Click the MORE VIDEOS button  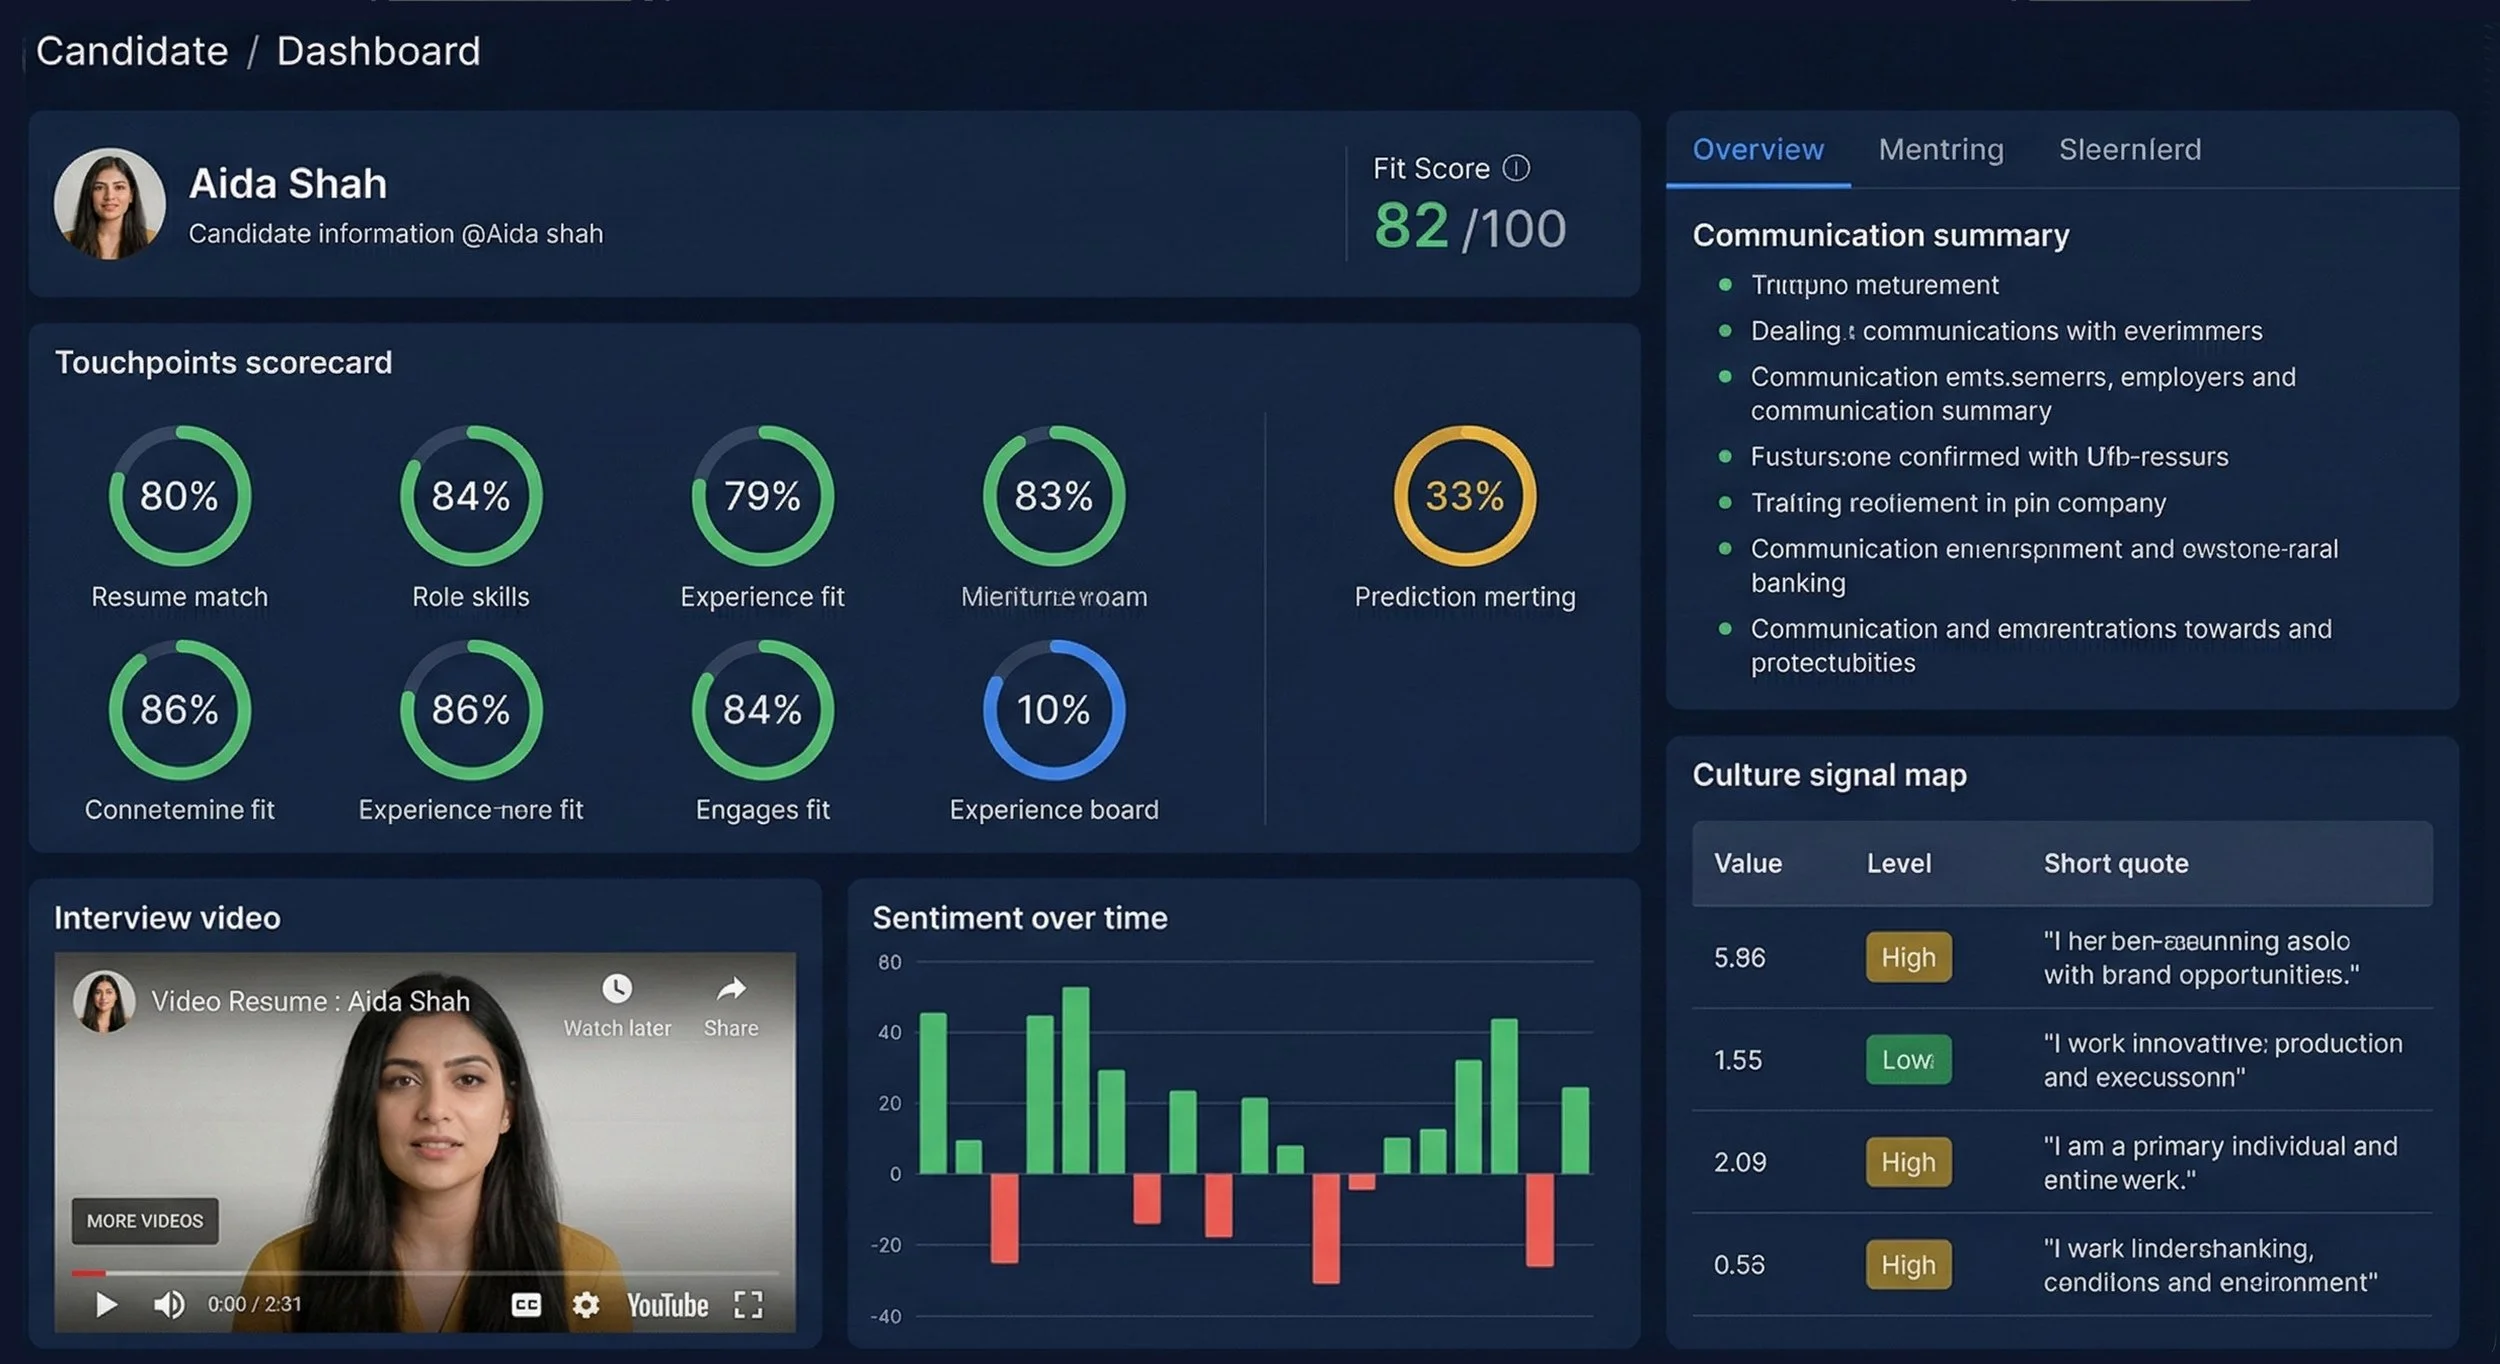[x=144, y=1221]
